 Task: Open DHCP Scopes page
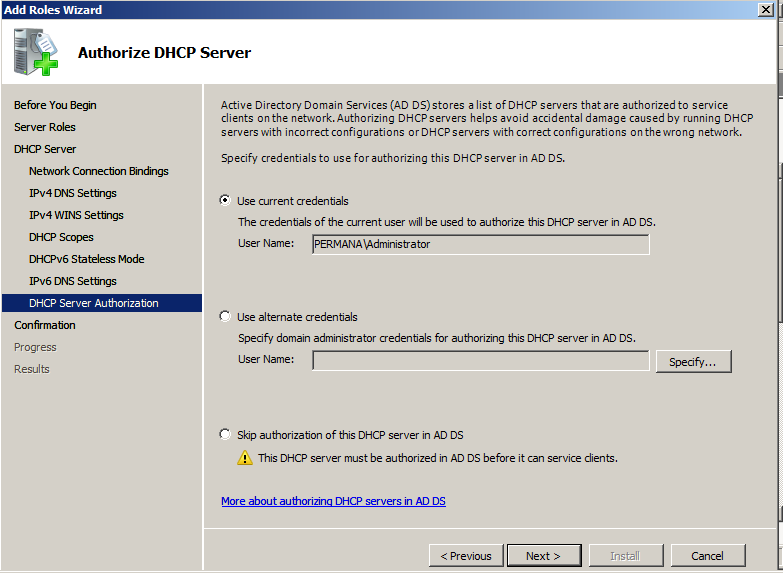point(61,237)
